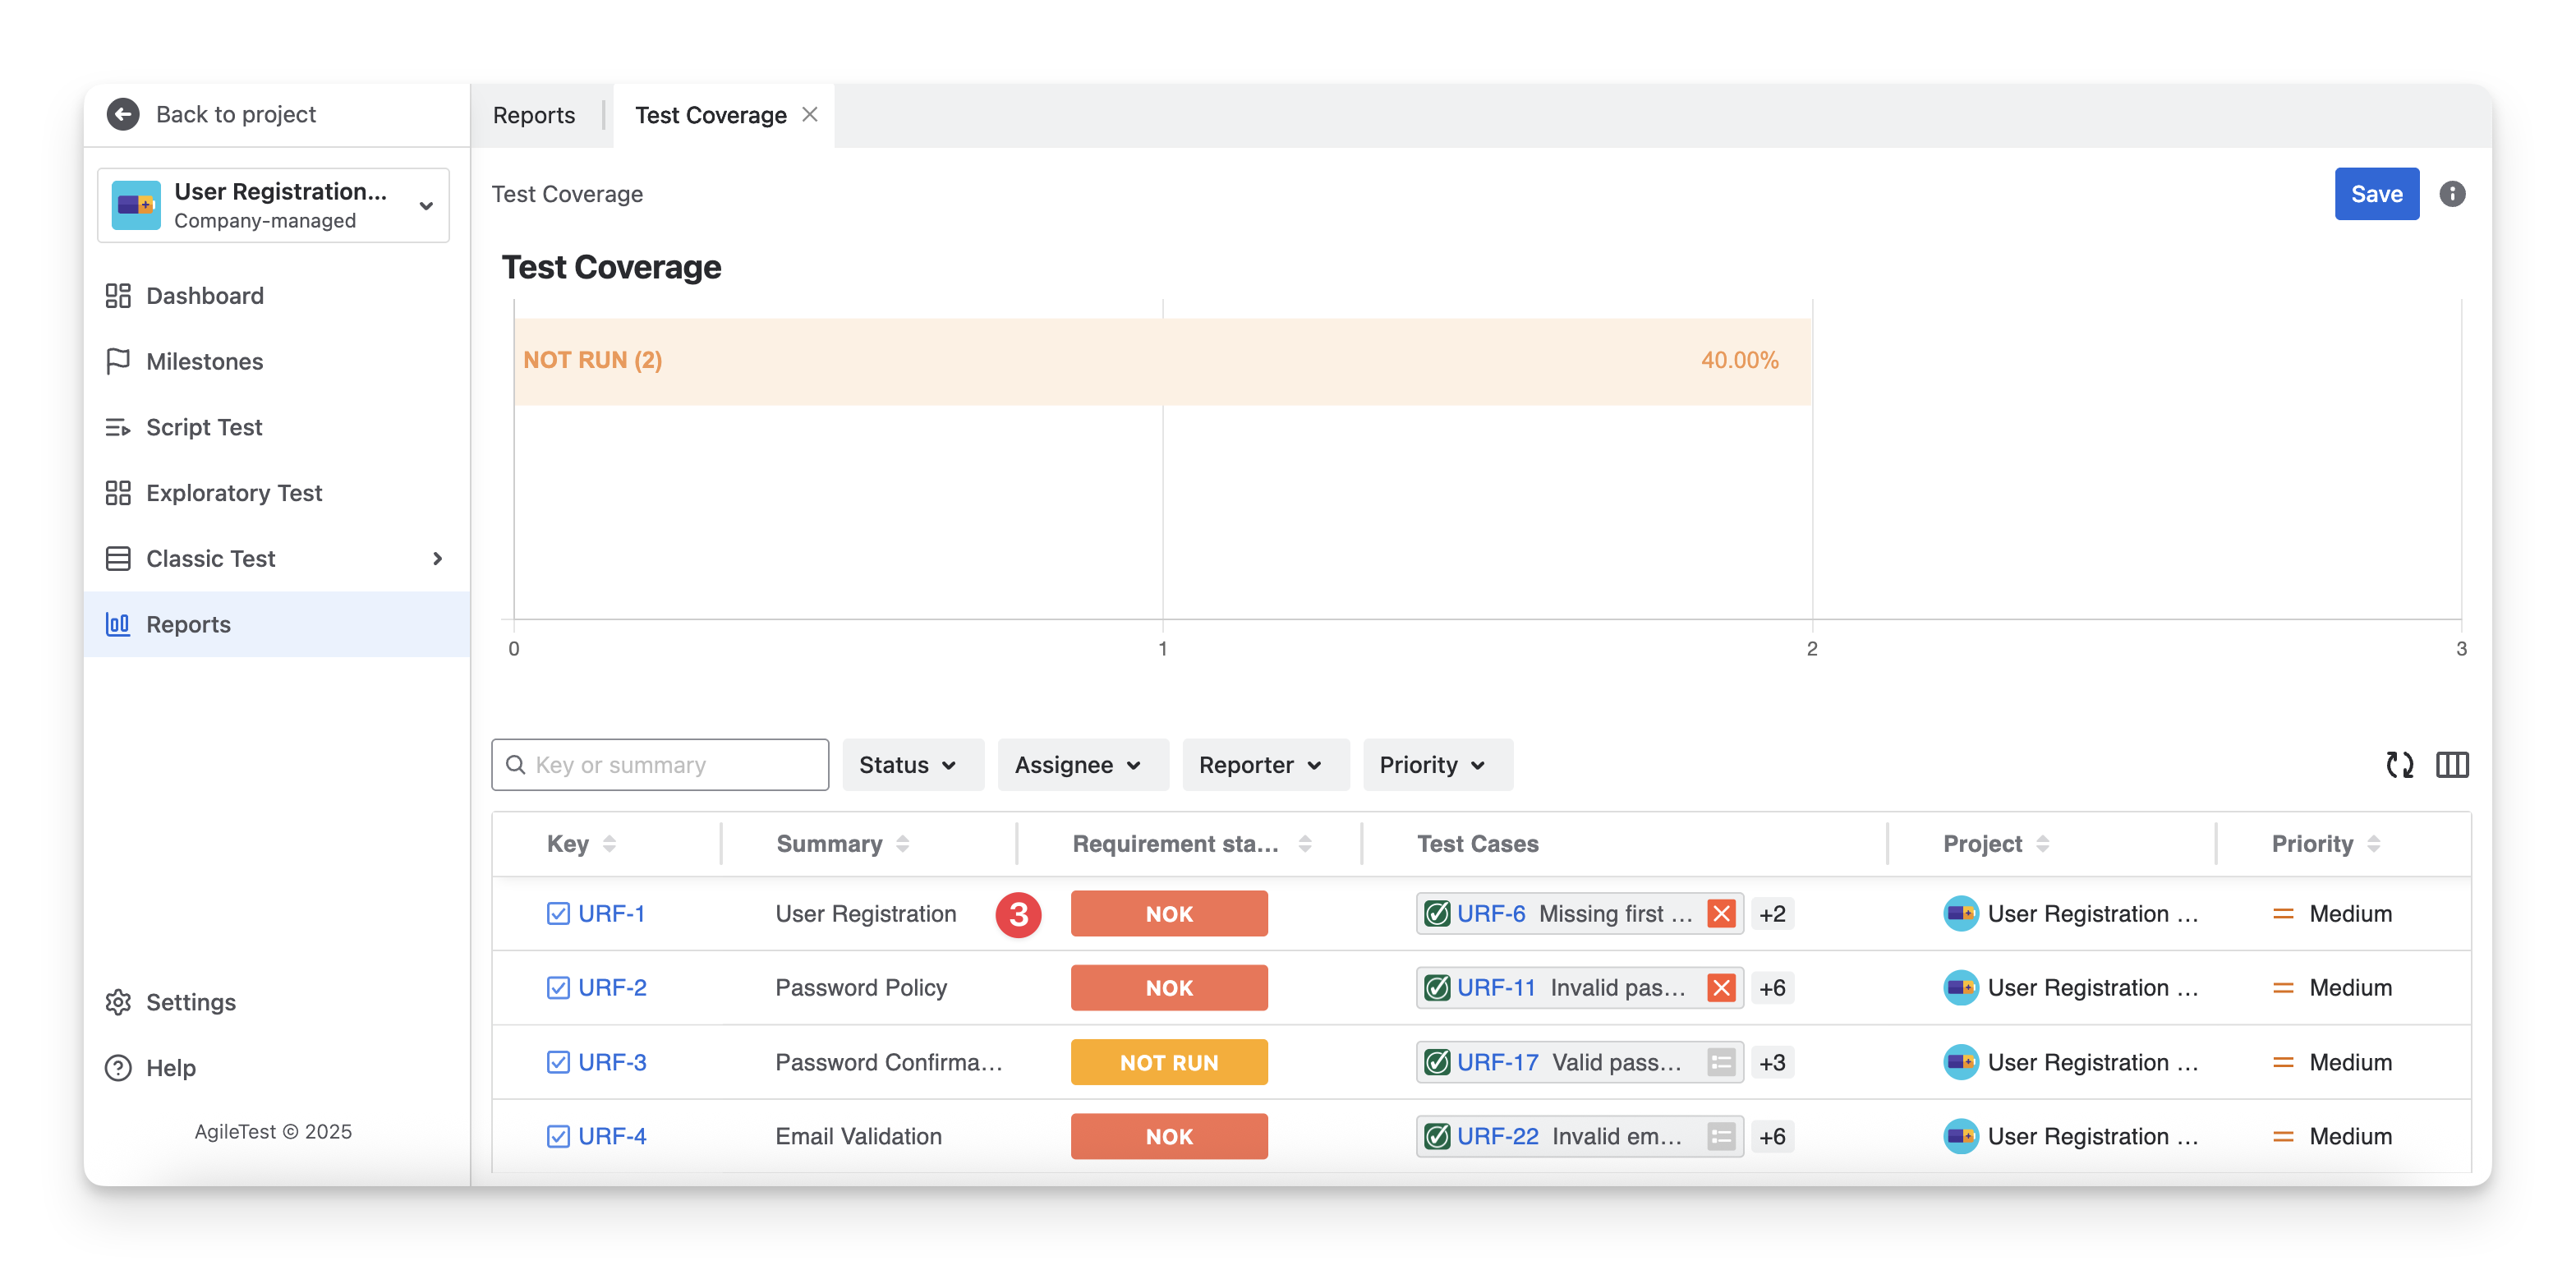Click the info icon next to Save
Viewport: 2576px width, 1270px height.
coord(2452,194)
